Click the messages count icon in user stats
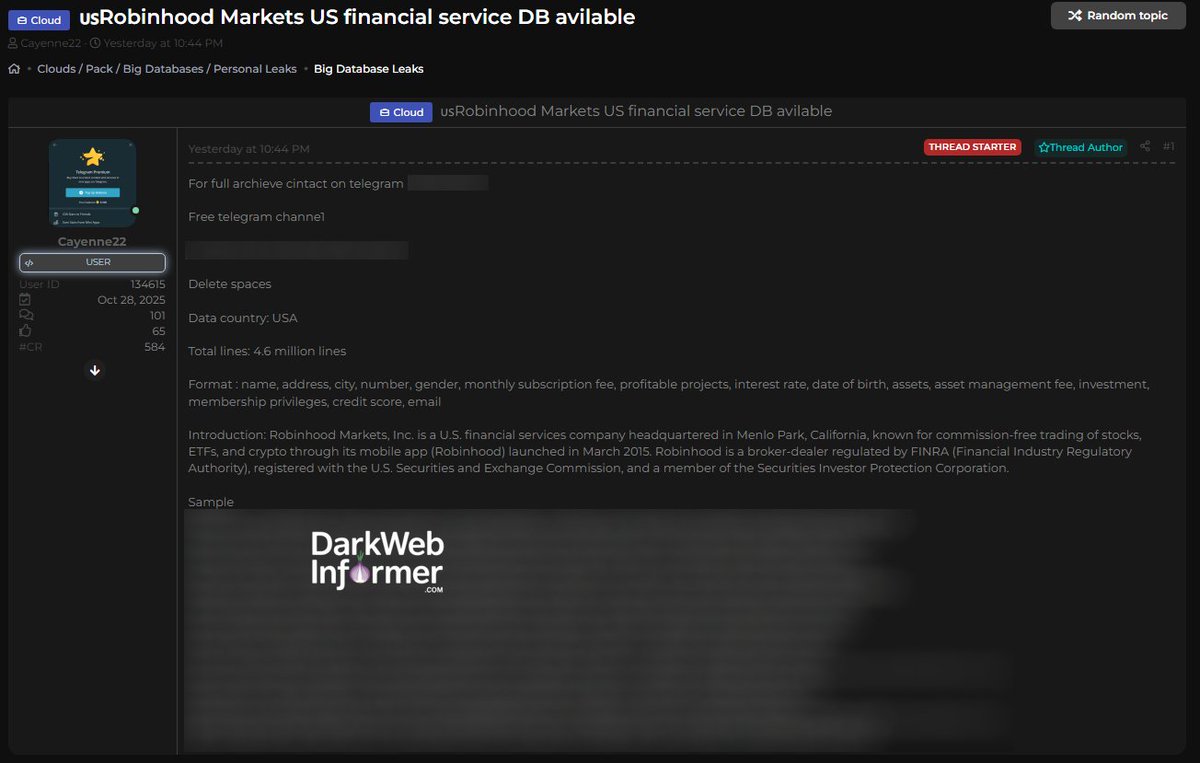Viewport: 1200px width, 763px height. coord(26,316)
